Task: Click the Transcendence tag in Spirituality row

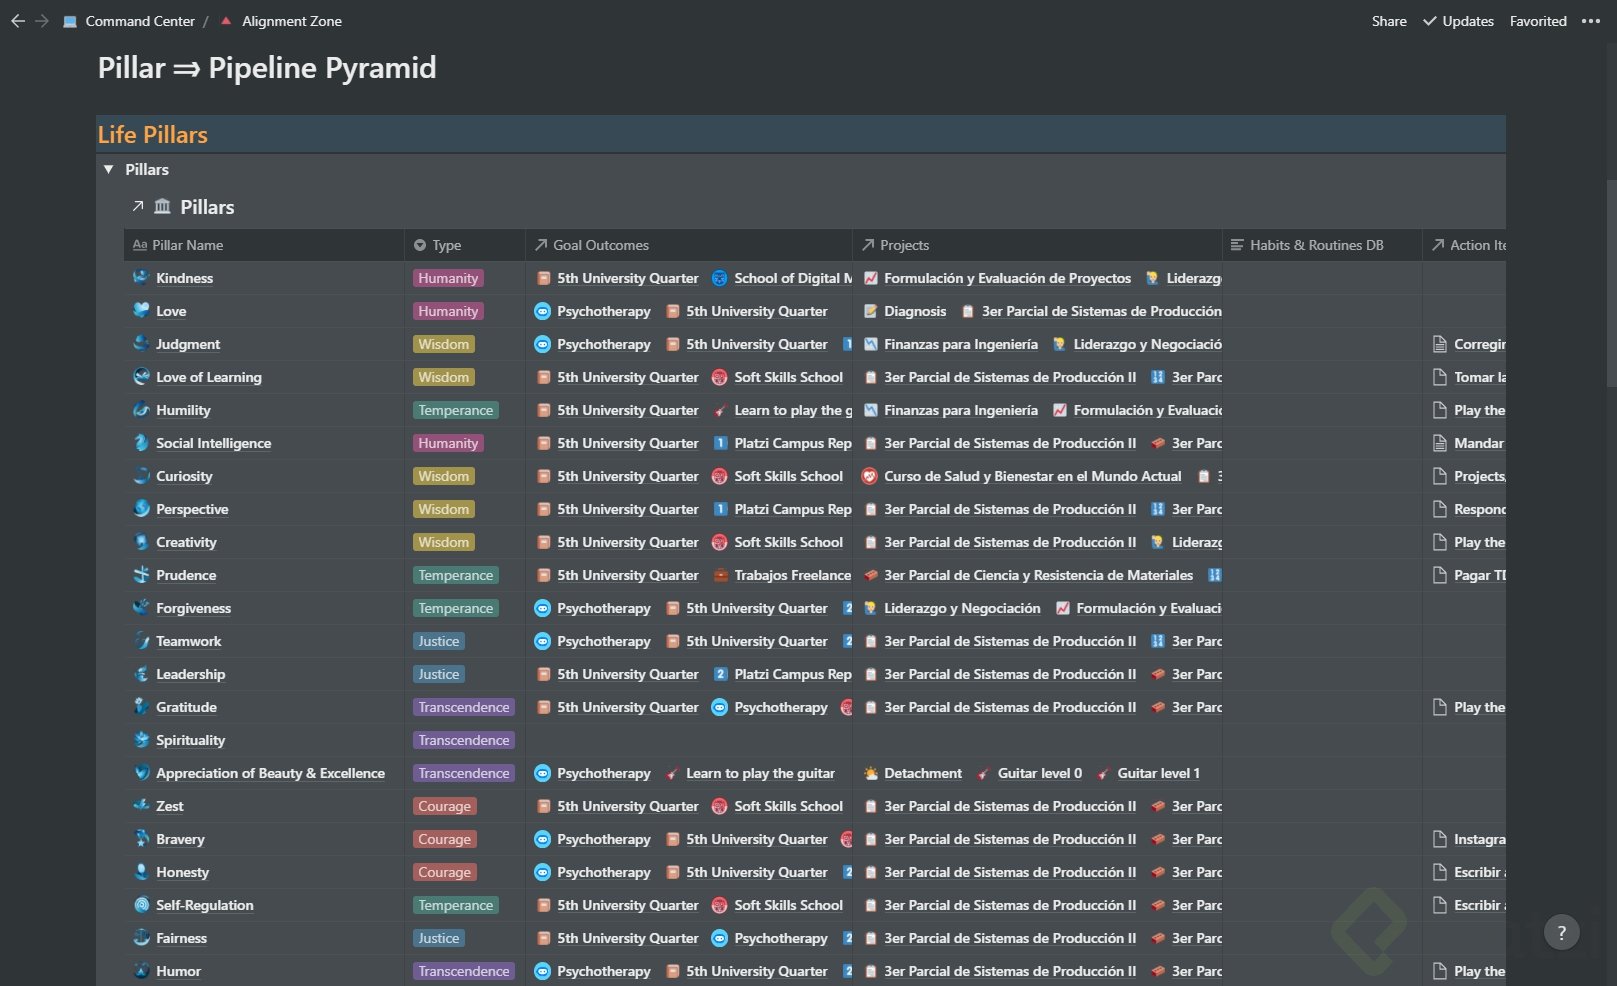Action: coord(463,740)
